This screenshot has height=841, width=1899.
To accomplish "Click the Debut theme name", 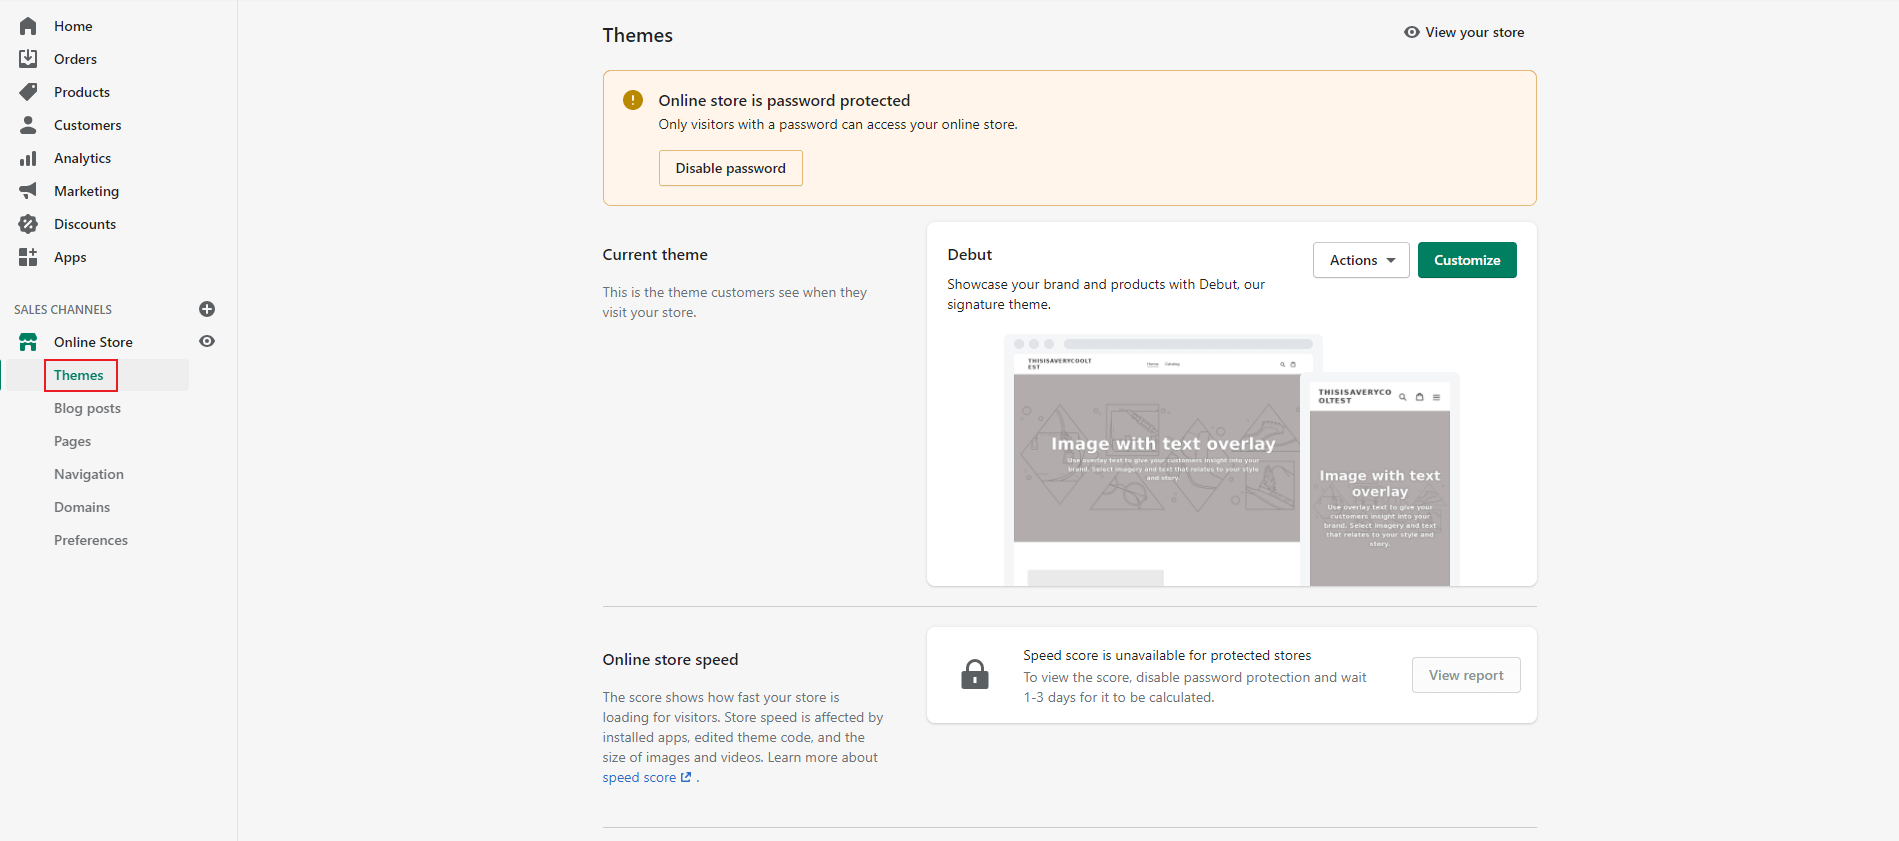I will click(x=969, y=254).
